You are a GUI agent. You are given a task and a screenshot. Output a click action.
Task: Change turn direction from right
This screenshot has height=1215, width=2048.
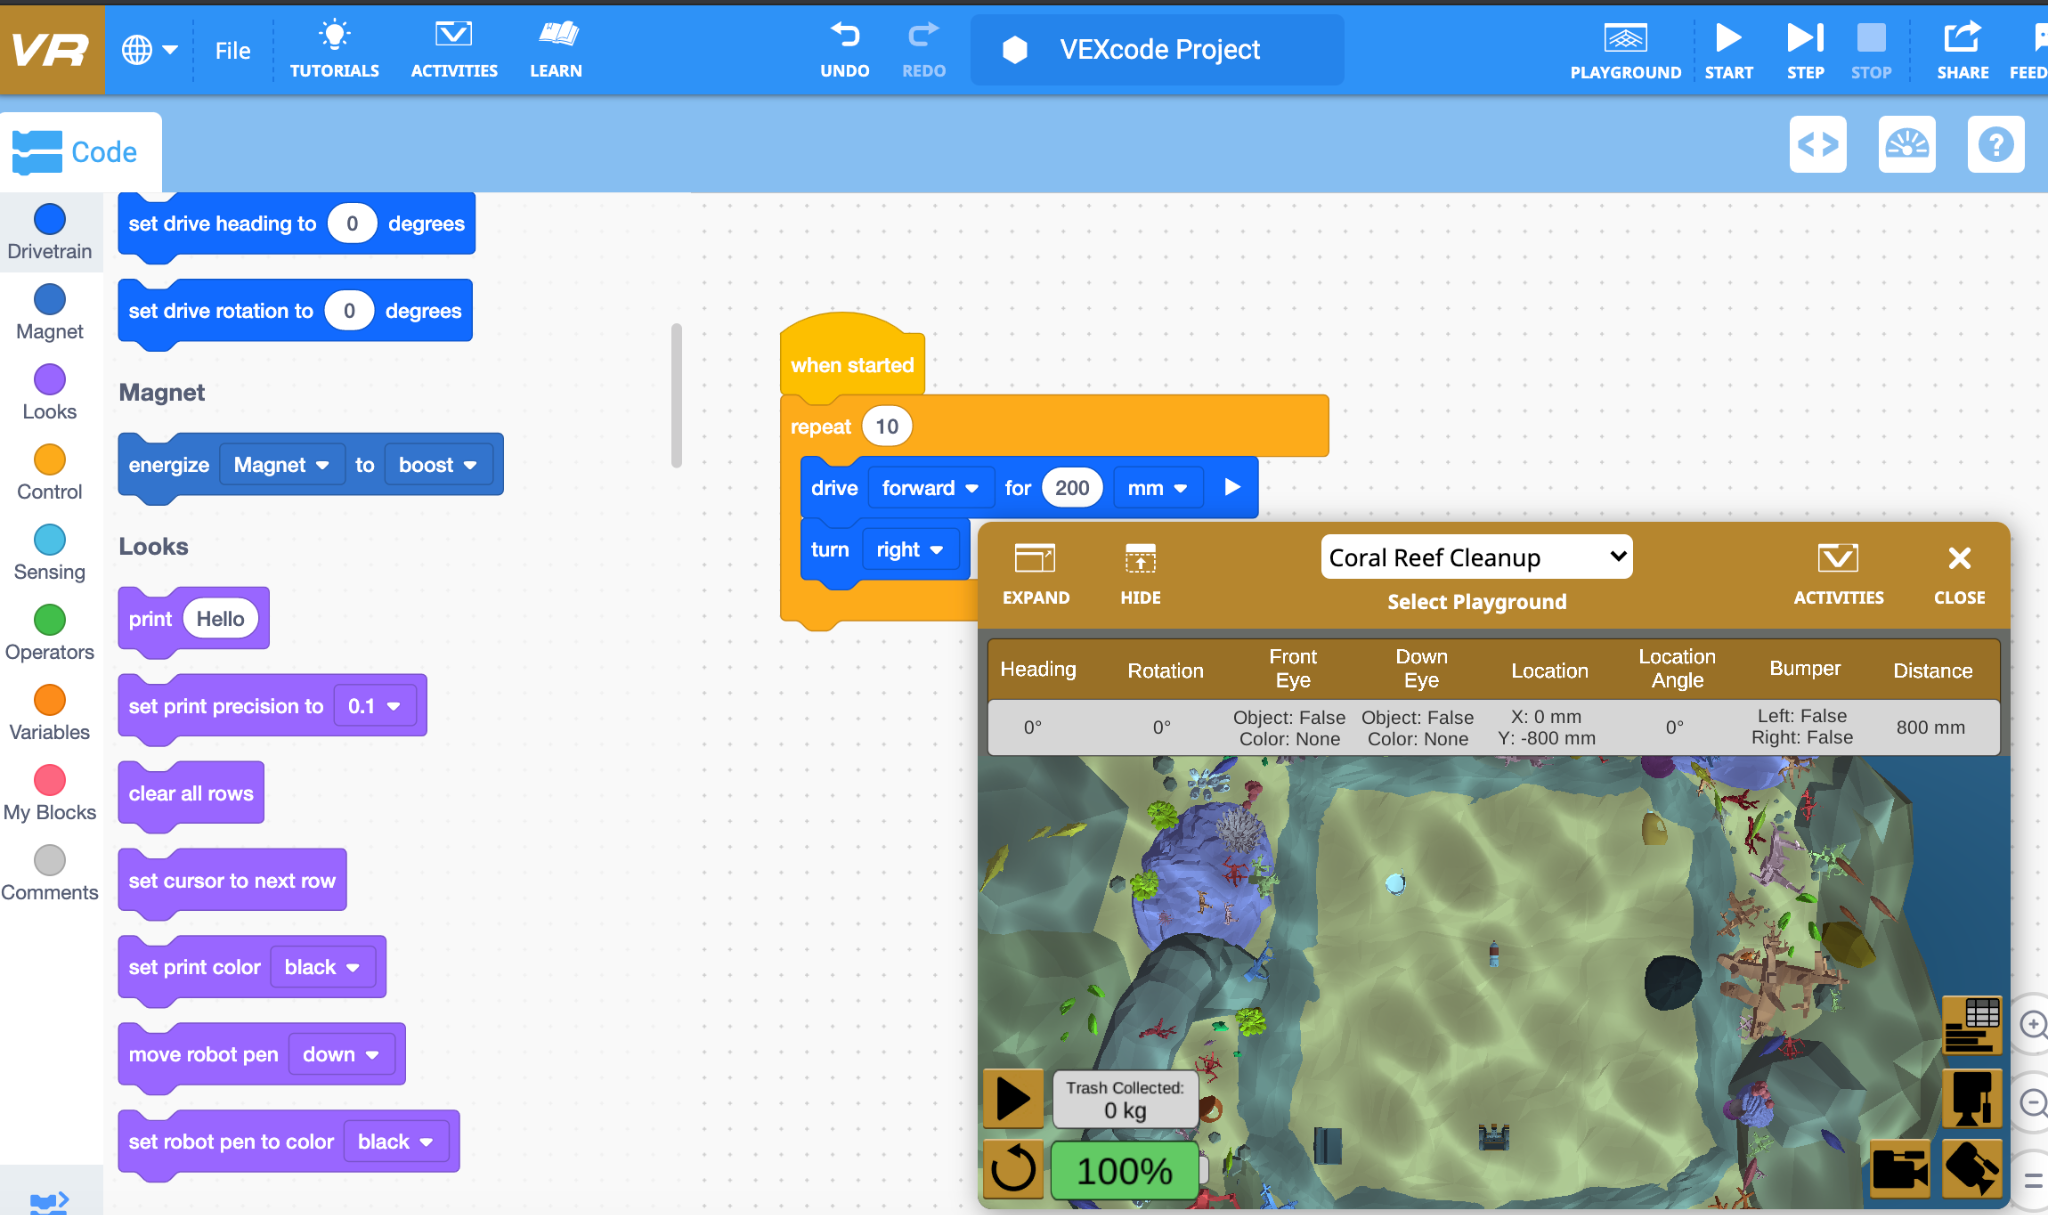[x=910, y=549]
